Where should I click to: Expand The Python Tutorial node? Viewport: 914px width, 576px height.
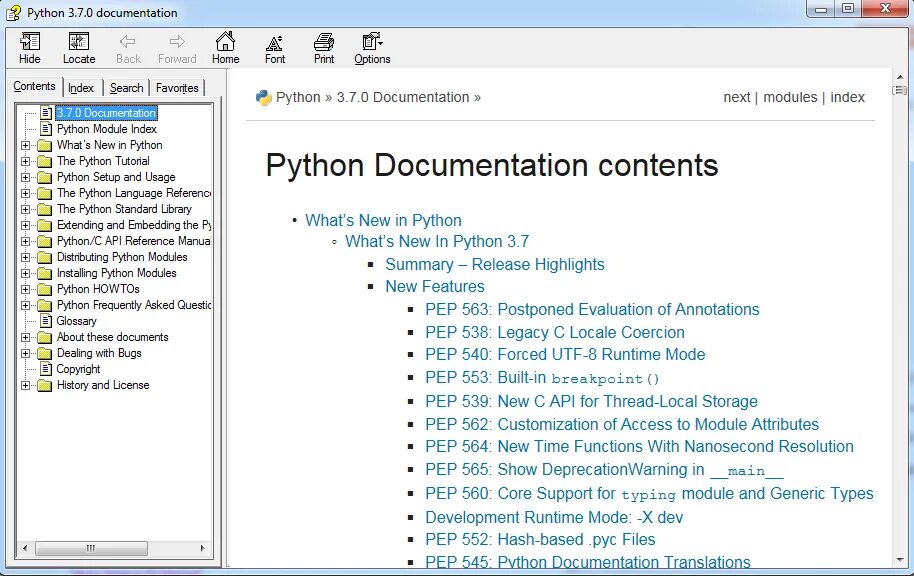click(25, 161)
